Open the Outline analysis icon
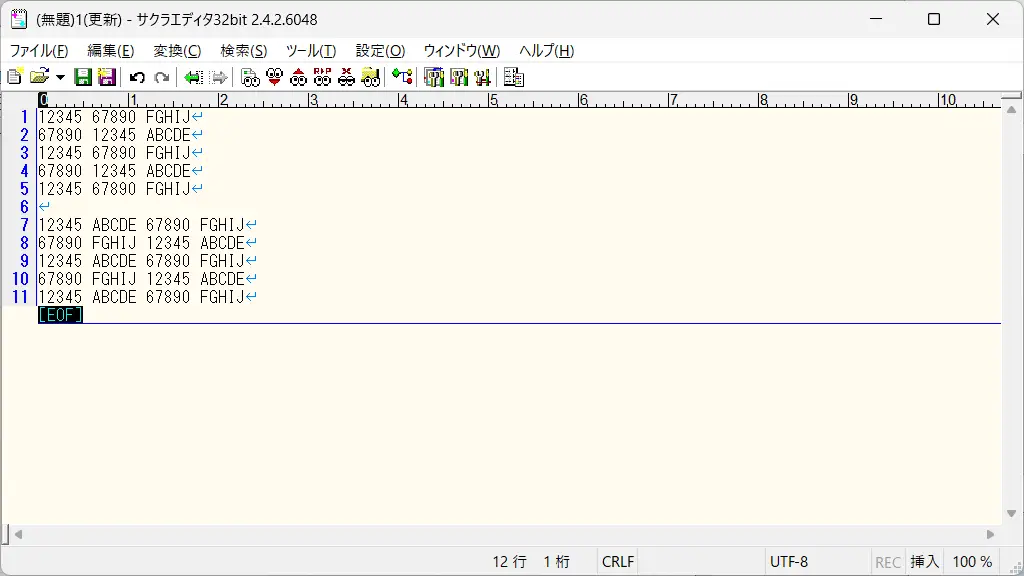The height and width of the screenshot is (576, 1024). point(402,77)
